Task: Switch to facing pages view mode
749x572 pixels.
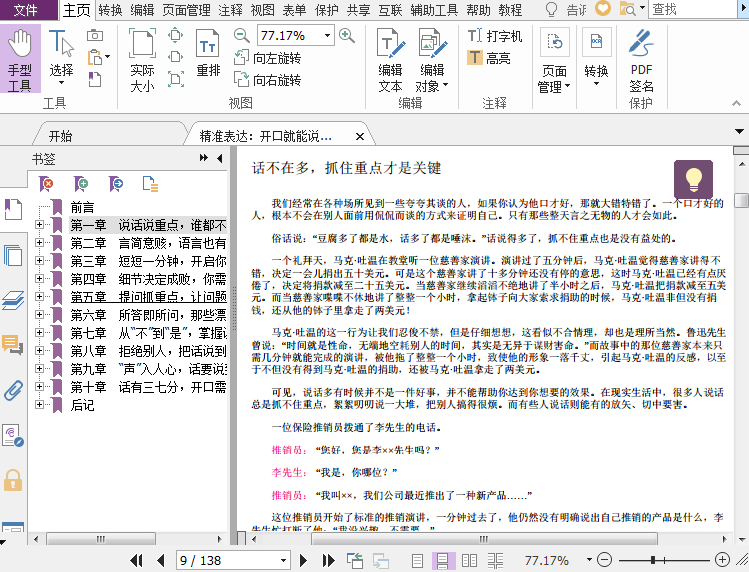Action: tap(469, 561)
